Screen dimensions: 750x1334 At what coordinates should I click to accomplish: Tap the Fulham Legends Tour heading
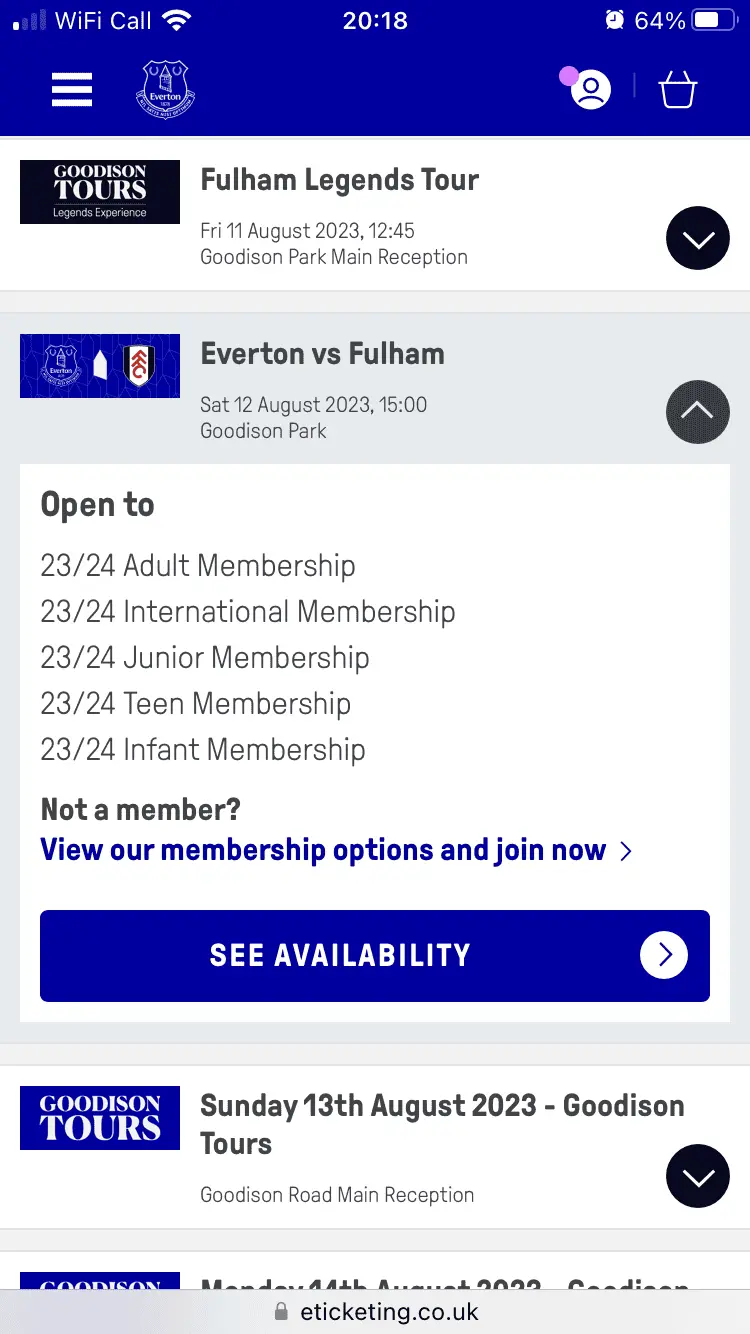[340, 180]
